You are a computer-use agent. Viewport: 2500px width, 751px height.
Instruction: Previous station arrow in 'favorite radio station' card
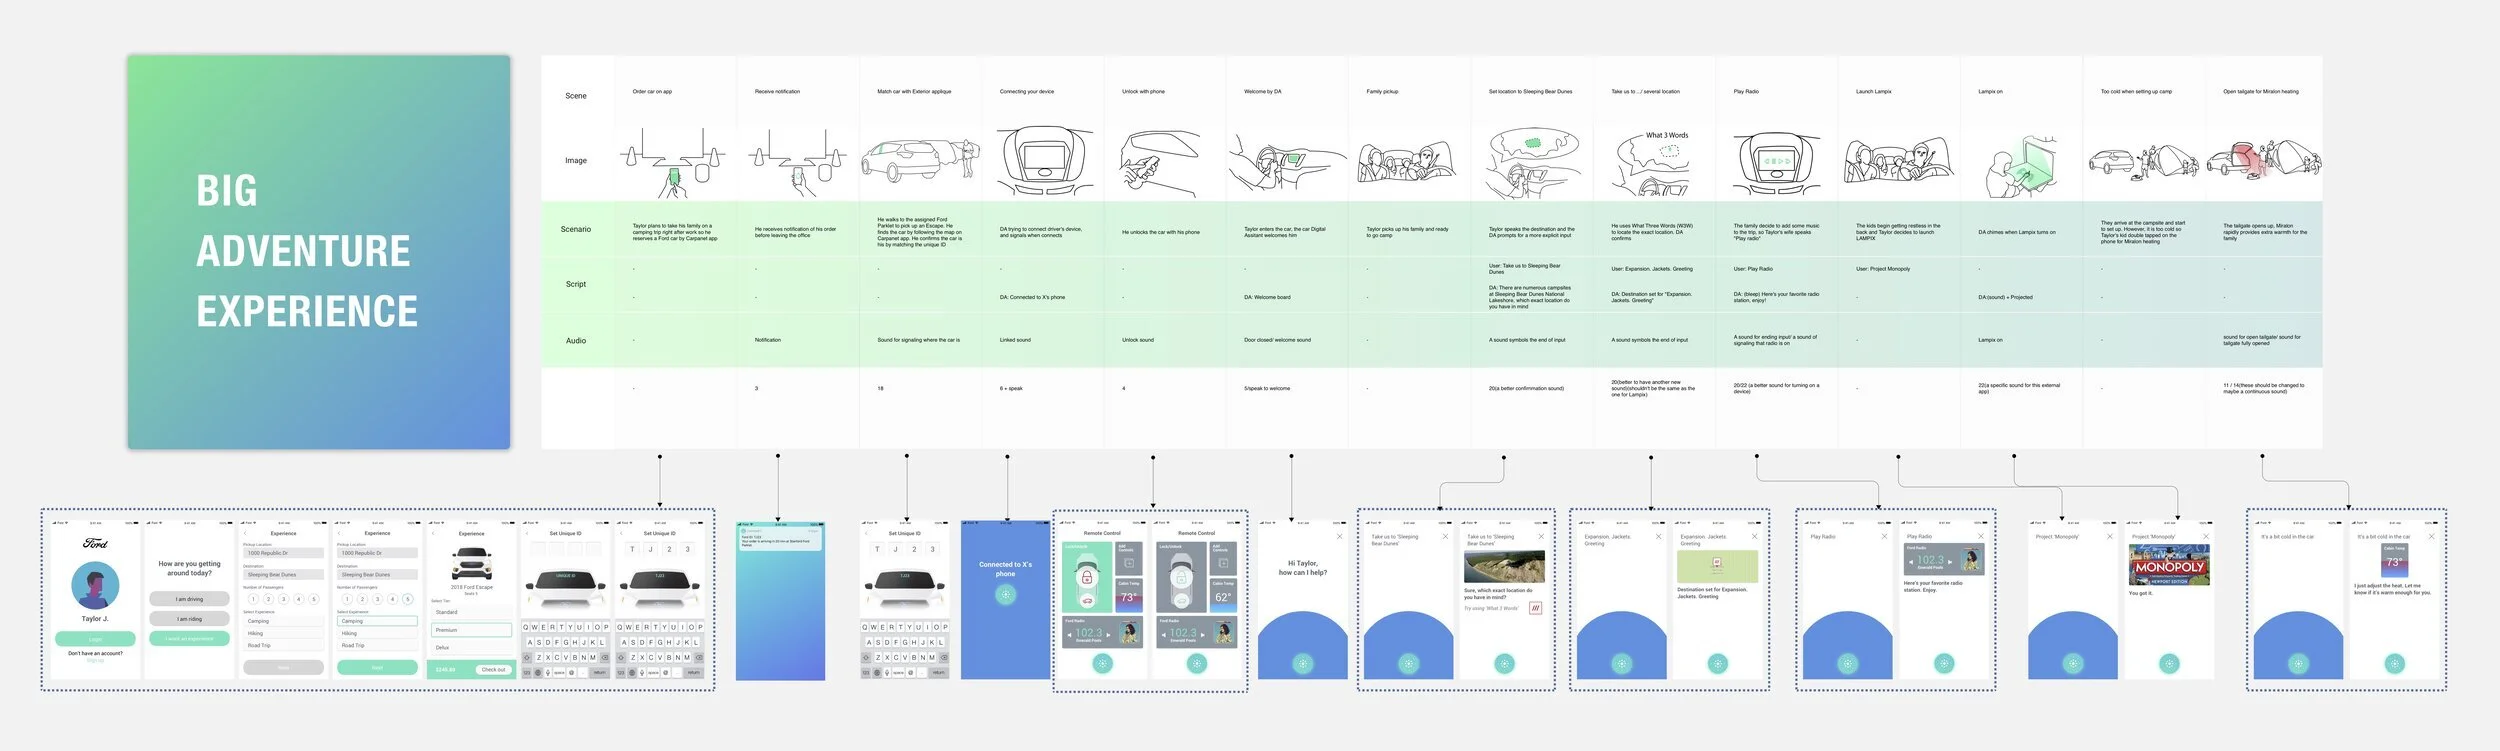pyautogui.click(x=1911, y=561)
